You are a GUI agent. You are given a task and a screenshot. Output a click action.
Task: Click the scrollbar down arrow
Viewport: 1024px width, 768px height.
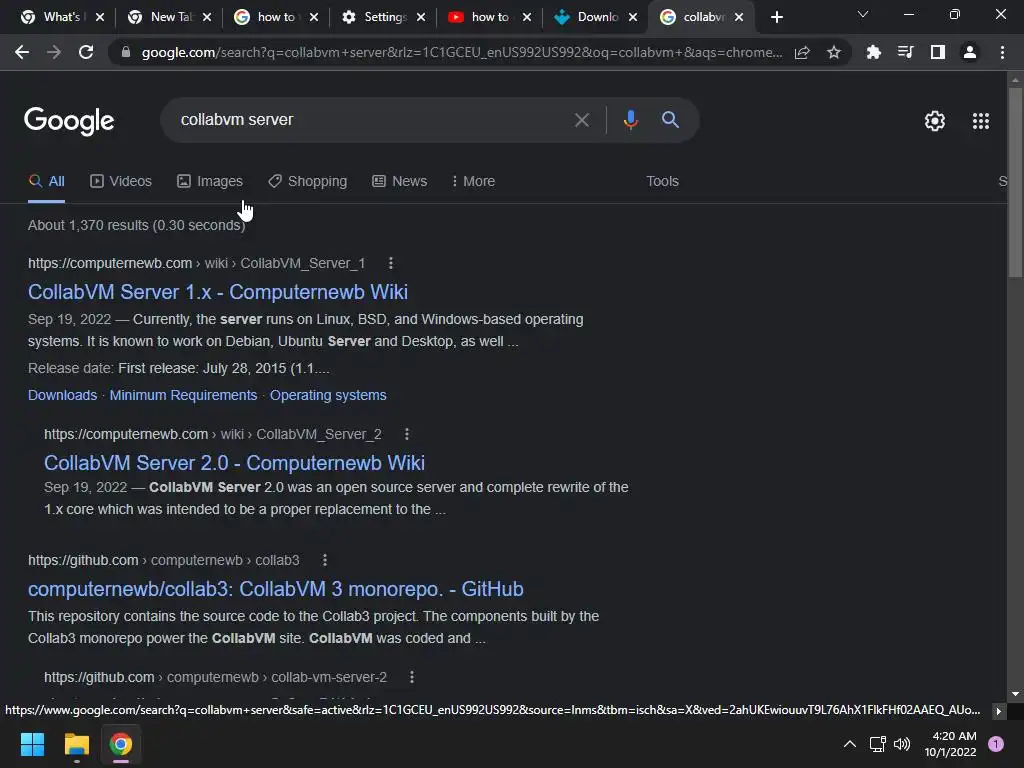click(x=1015, y=694)
